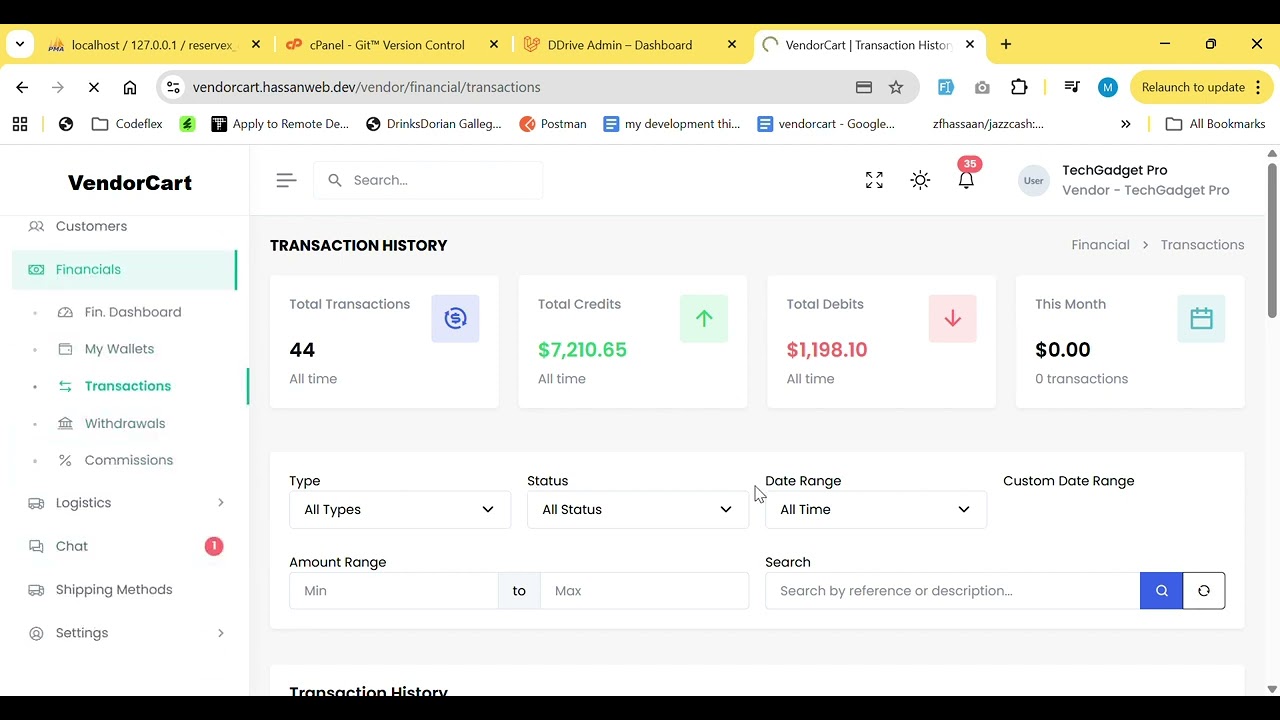Open notifications bell with 35 badge
Image resolution: width=1280 pixels, height=720 pixels.
(966, 178)
